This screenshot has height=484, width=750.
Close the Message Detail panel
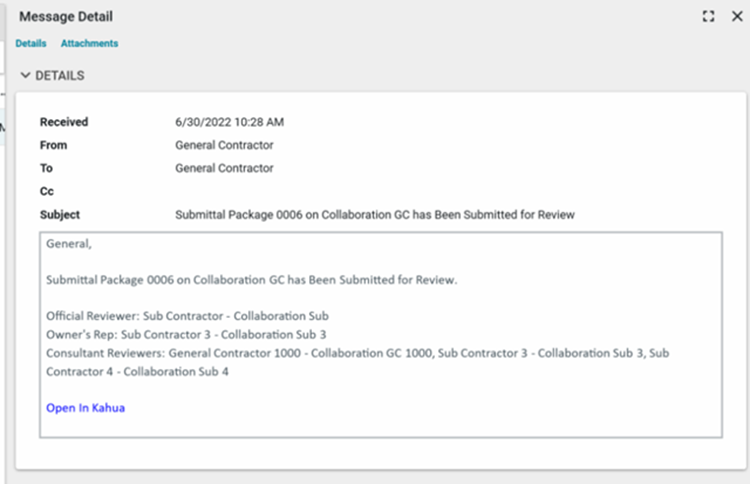coord(736,17)
